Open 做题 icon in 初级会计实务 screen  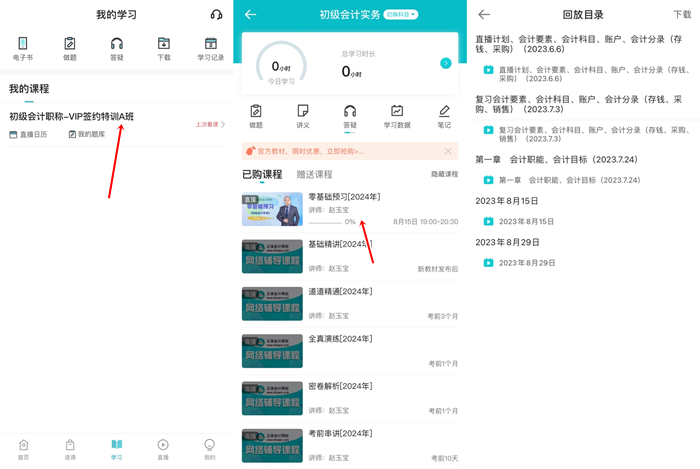click(256, 116)
